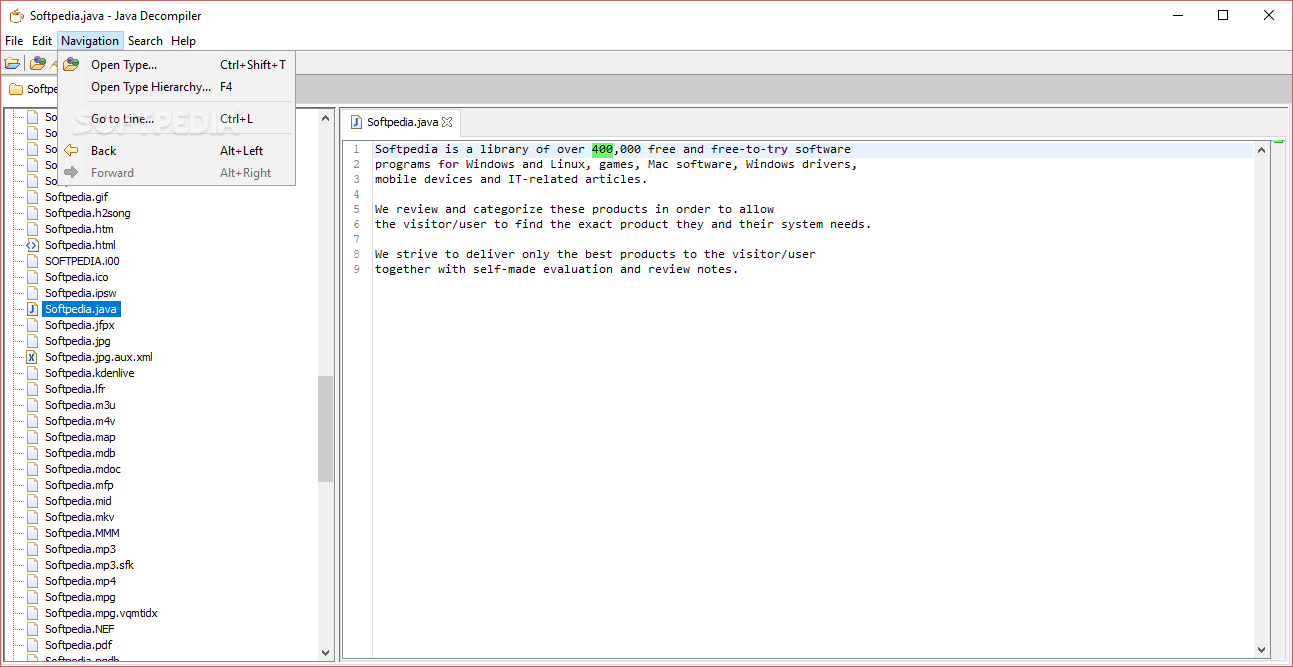Screen dimensions: 1293x667
Task: Select Softpedia.map in the file tree
Action: click(x=80, y=437)
